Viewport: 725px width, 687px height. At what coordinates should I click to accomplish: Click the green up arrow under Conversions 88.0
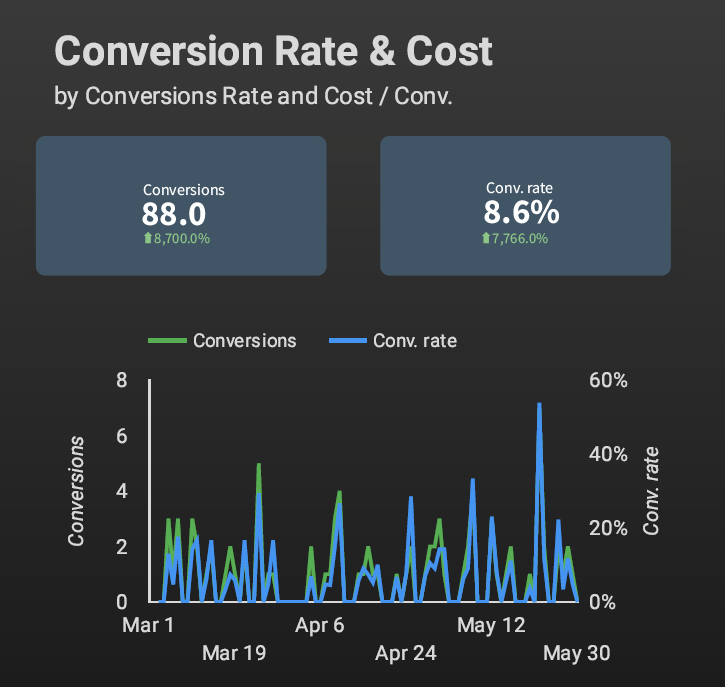click(147, 239)
